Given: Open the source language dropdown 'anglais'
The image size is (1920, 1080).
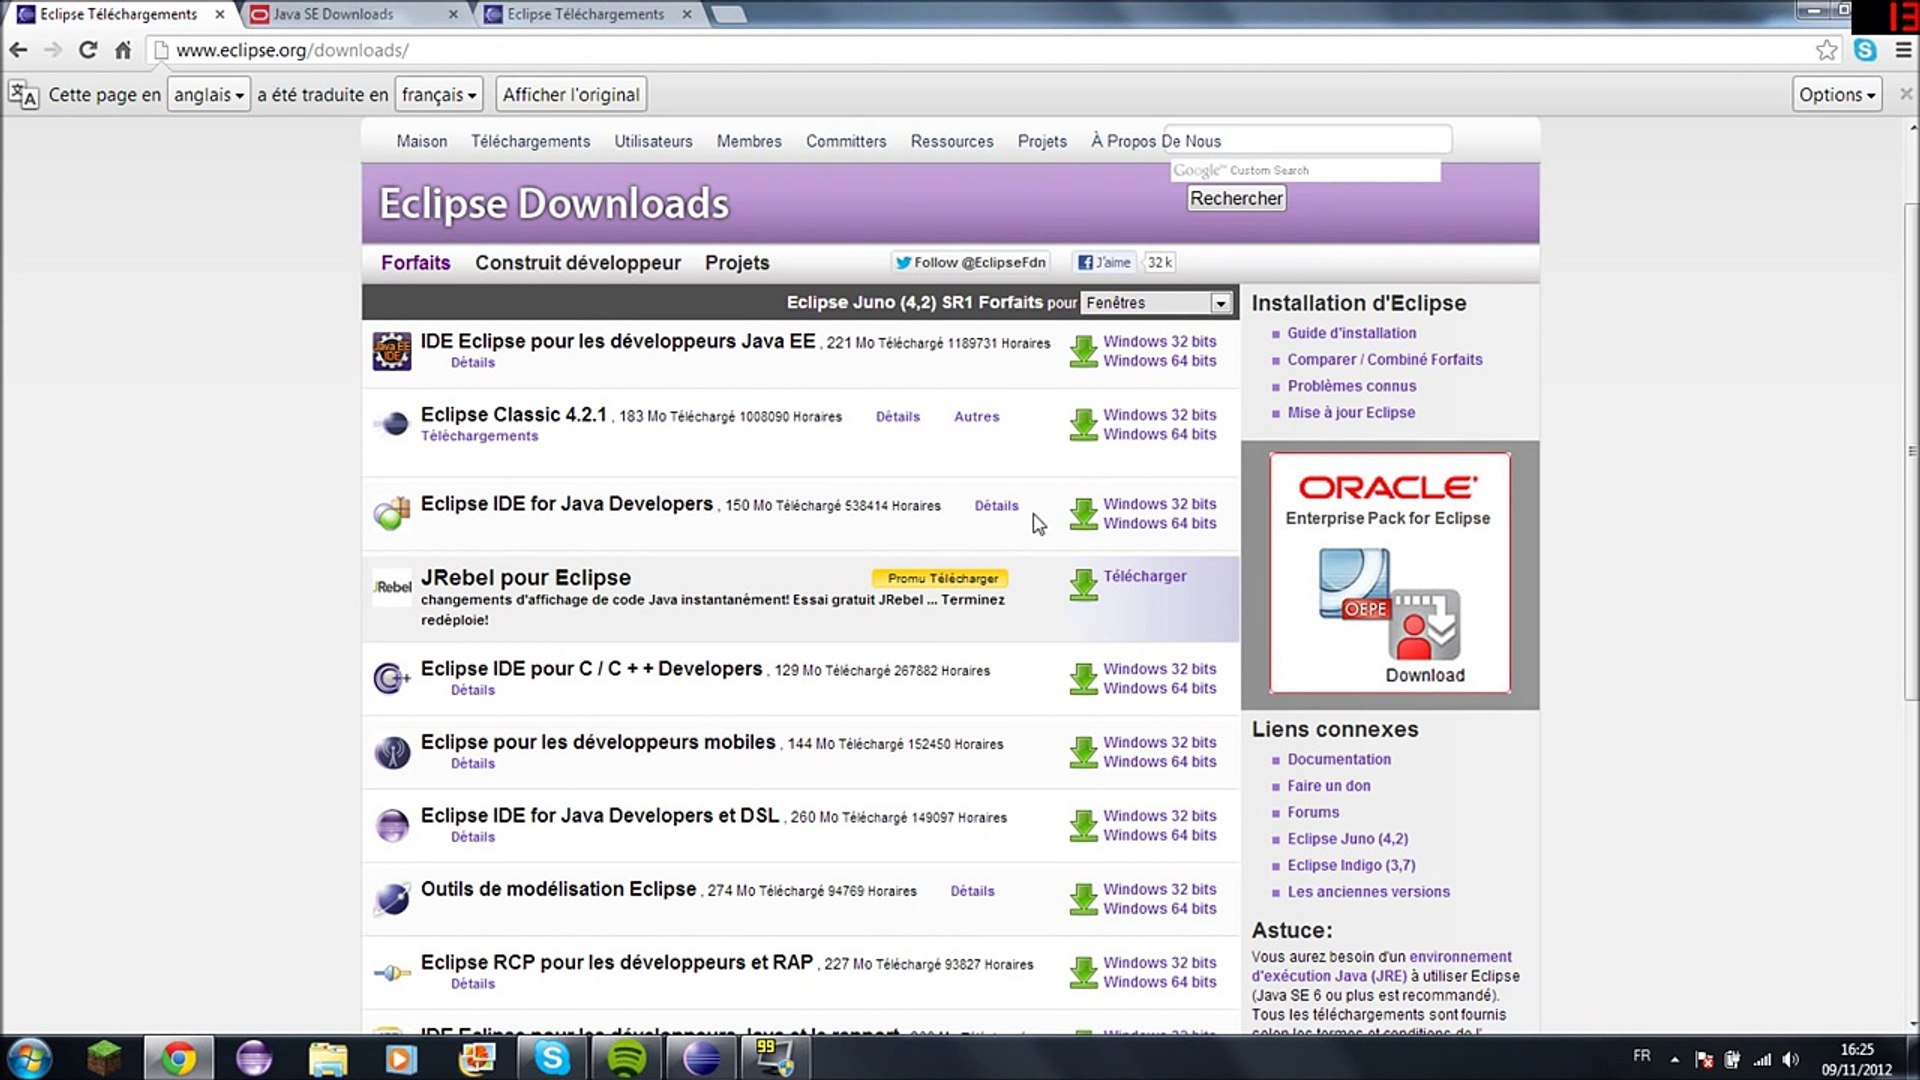Looking at the screenshot, I should tap(208, 95).
